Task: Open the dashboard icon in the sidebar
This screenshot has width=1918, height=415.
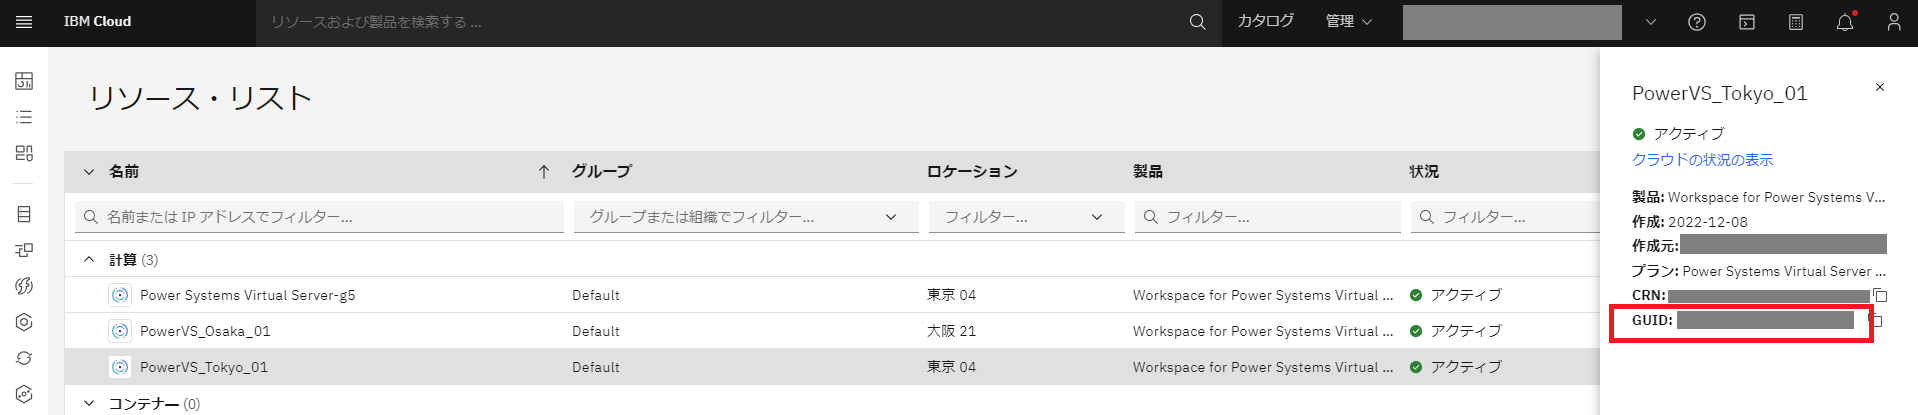Action: click(x=24, y=81)
